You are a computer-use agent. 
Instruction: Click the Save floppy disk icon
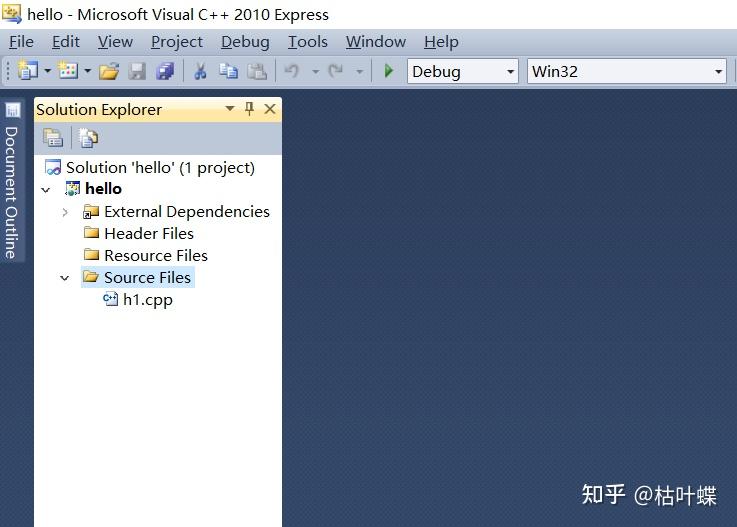(137, 71)
